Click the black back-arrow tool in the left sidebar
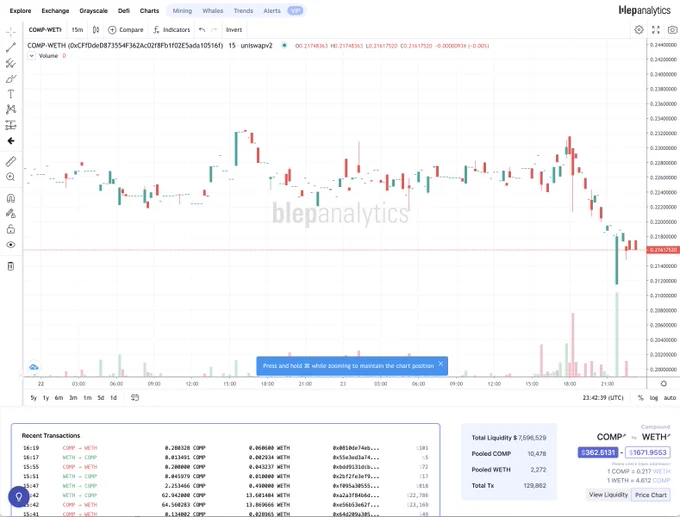 (x=11, y=141)
